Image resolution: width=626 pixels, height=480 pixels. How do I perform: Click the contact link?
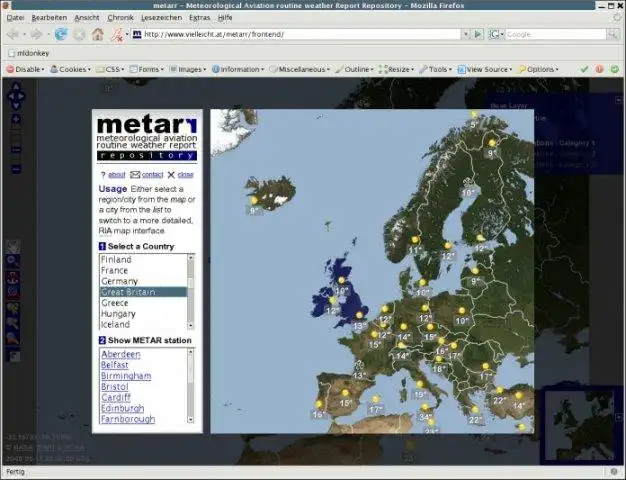tap(153, 175)
